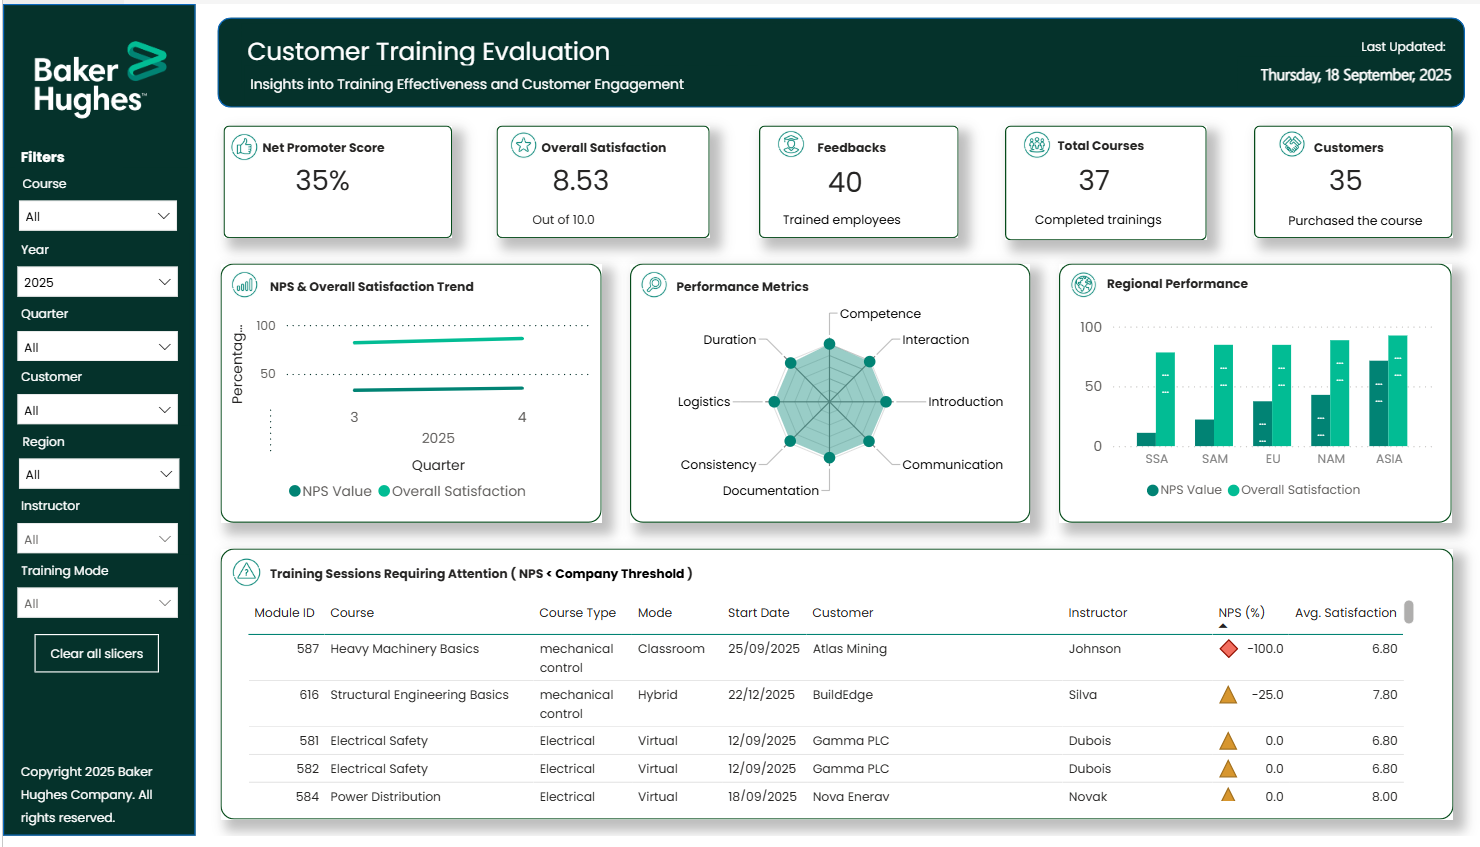
Task: Click the magnifier icon beside Performance Metrics
Action: [654, 285]
